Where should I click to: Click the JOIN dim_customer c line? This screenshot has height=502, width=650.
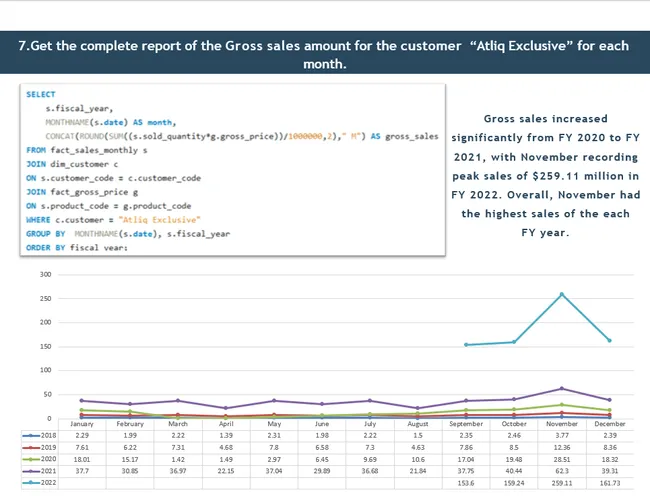point(72,164)
